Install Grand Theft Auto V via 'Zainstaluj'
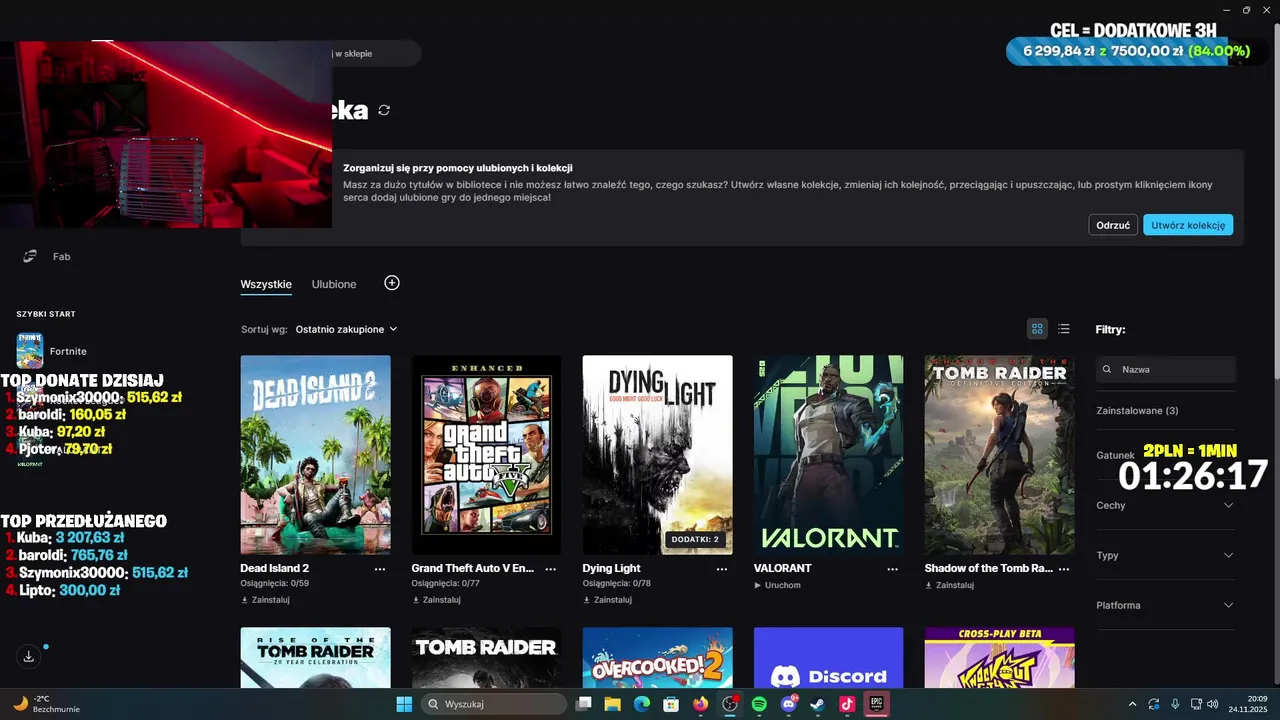The height and width of the screenshot is (720, 1280). coord(436,600)
